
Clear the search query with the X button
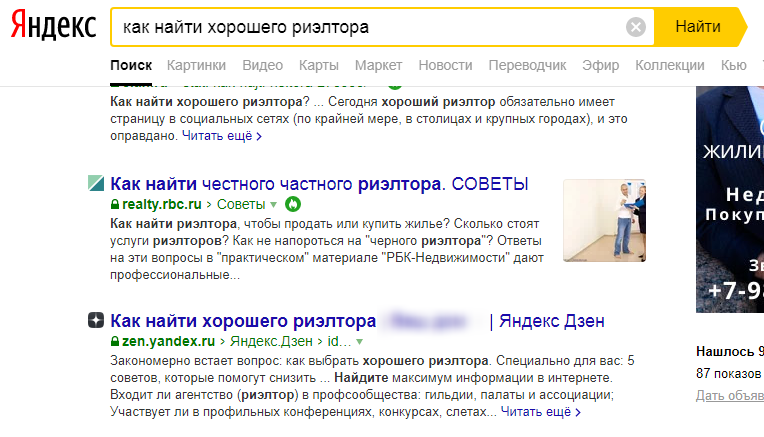(635, 27)
